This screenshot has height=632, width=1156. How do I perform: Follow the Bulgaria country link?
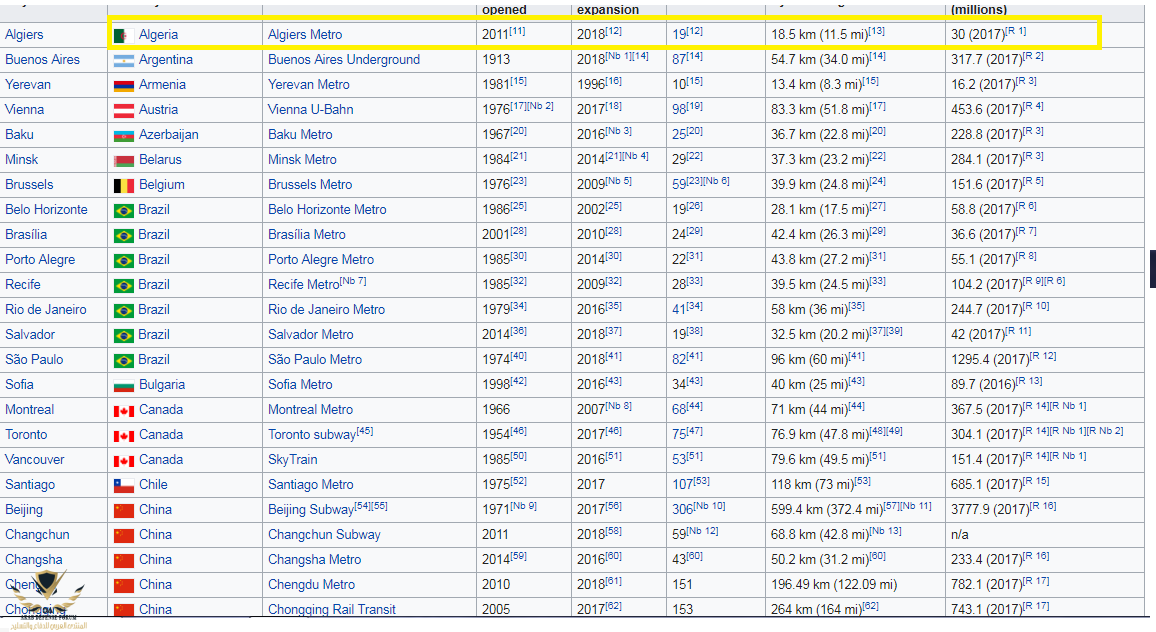pos(161,385)
